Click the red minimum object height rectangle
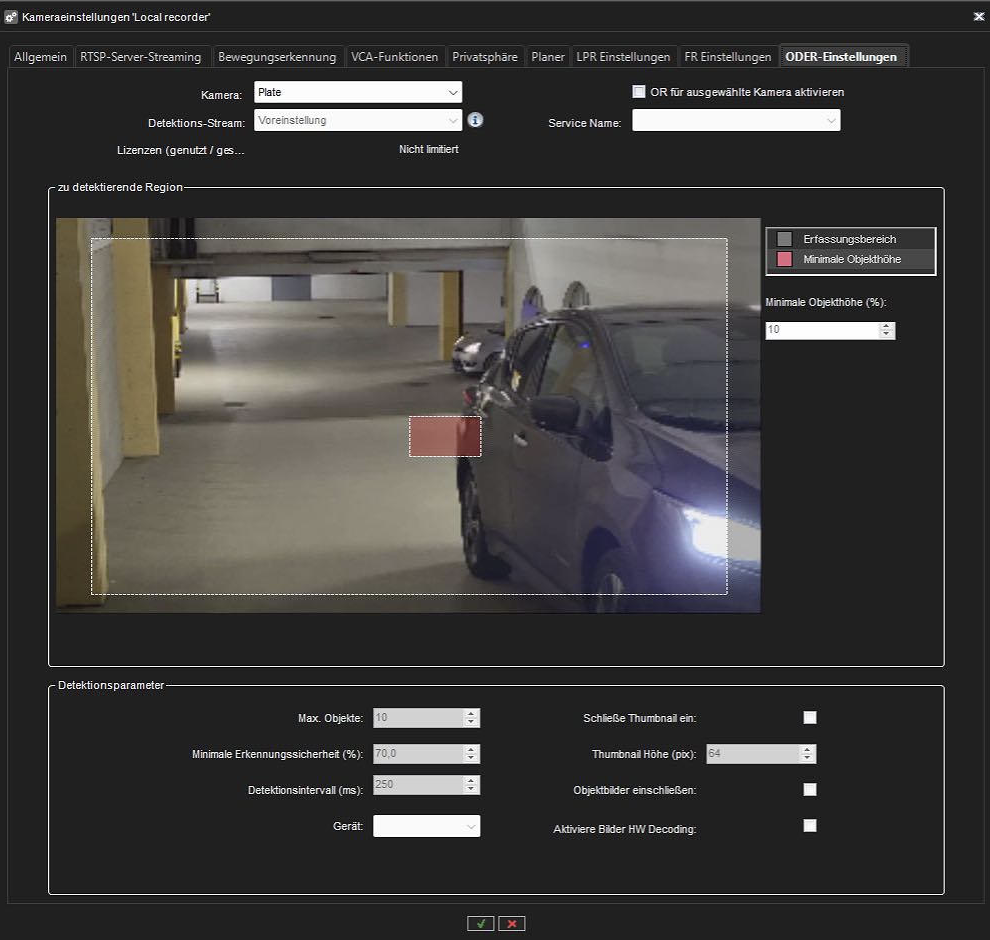This screenshot has height=940, width=990. point(445,436)
